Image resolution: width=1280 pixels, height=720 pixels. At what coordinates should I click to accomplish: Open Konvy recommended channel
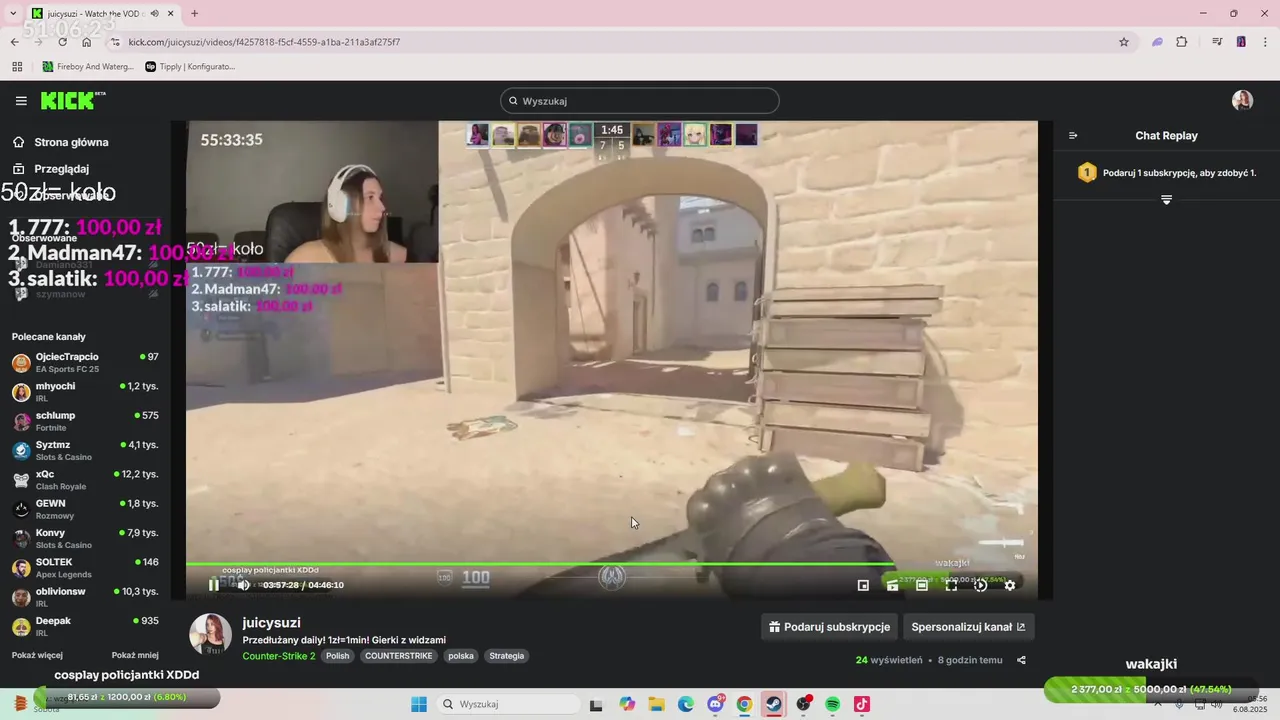click(x=85, y=538)
